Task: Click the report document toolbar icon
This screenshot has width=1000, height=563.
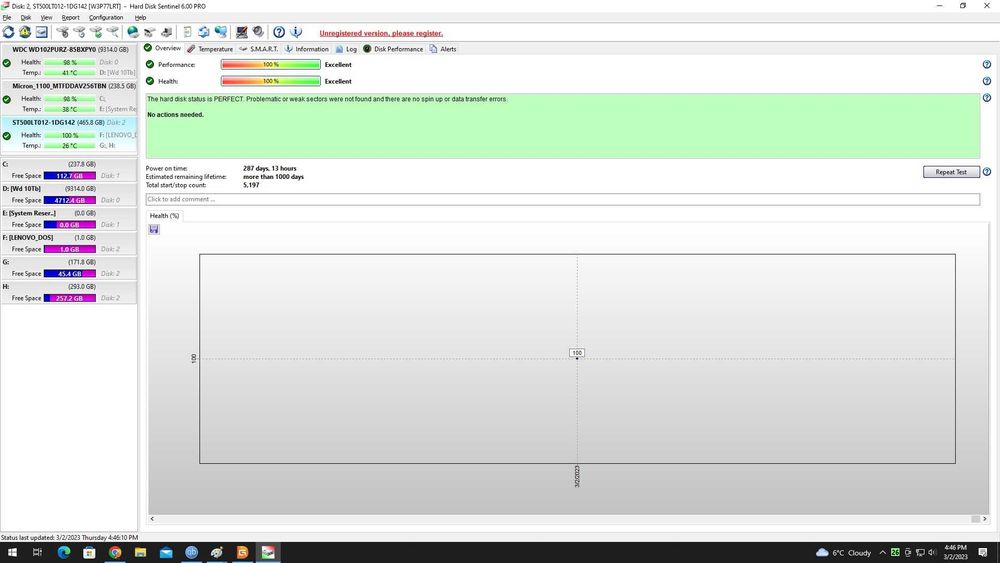Action: [x=187, y=32]
